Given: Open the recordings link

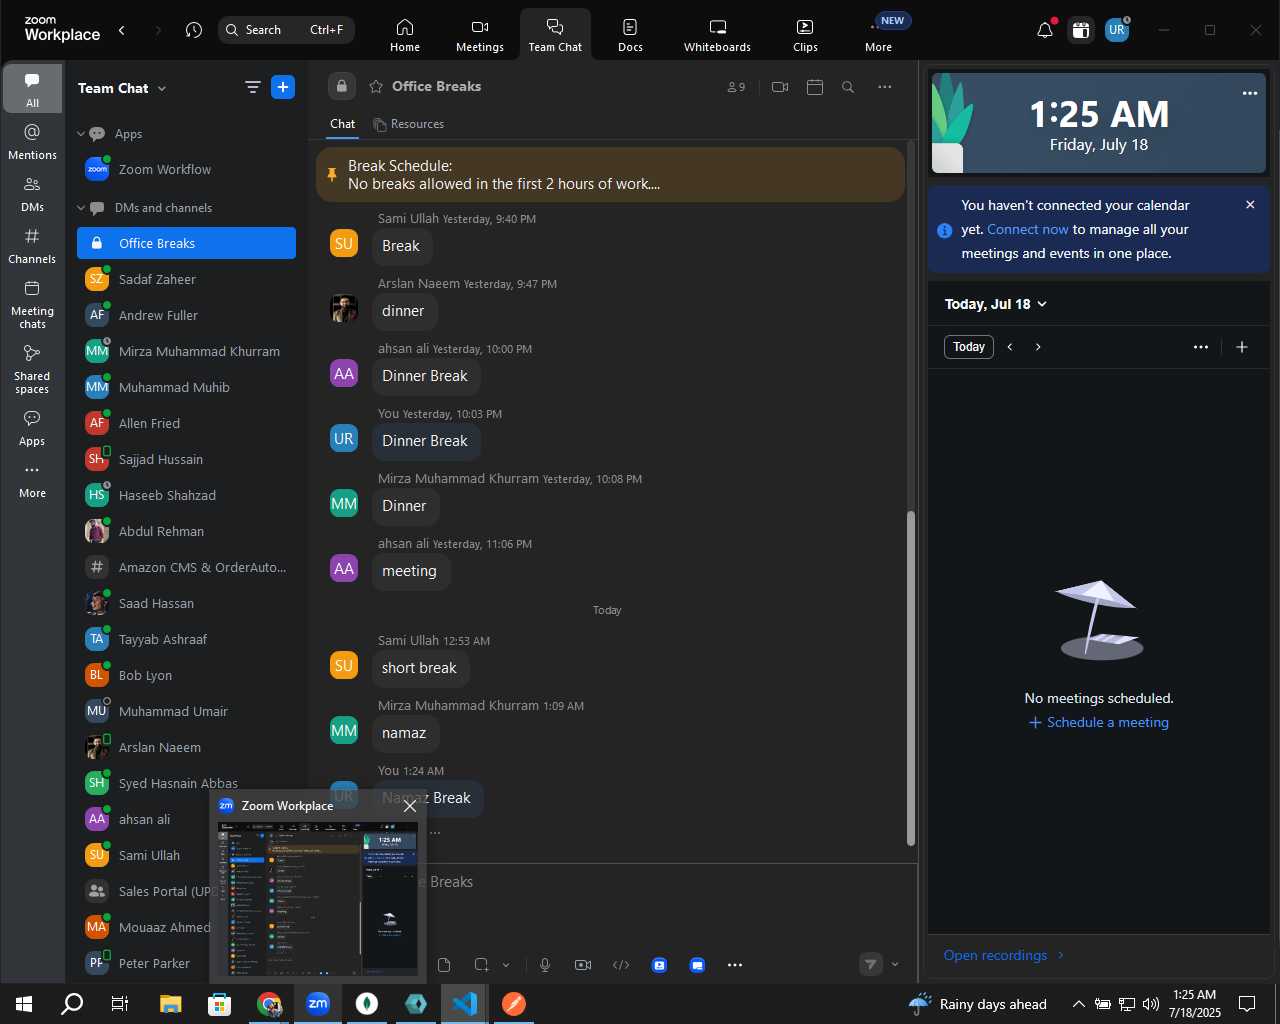Looking at the screenshot, I should [1004, 955].
